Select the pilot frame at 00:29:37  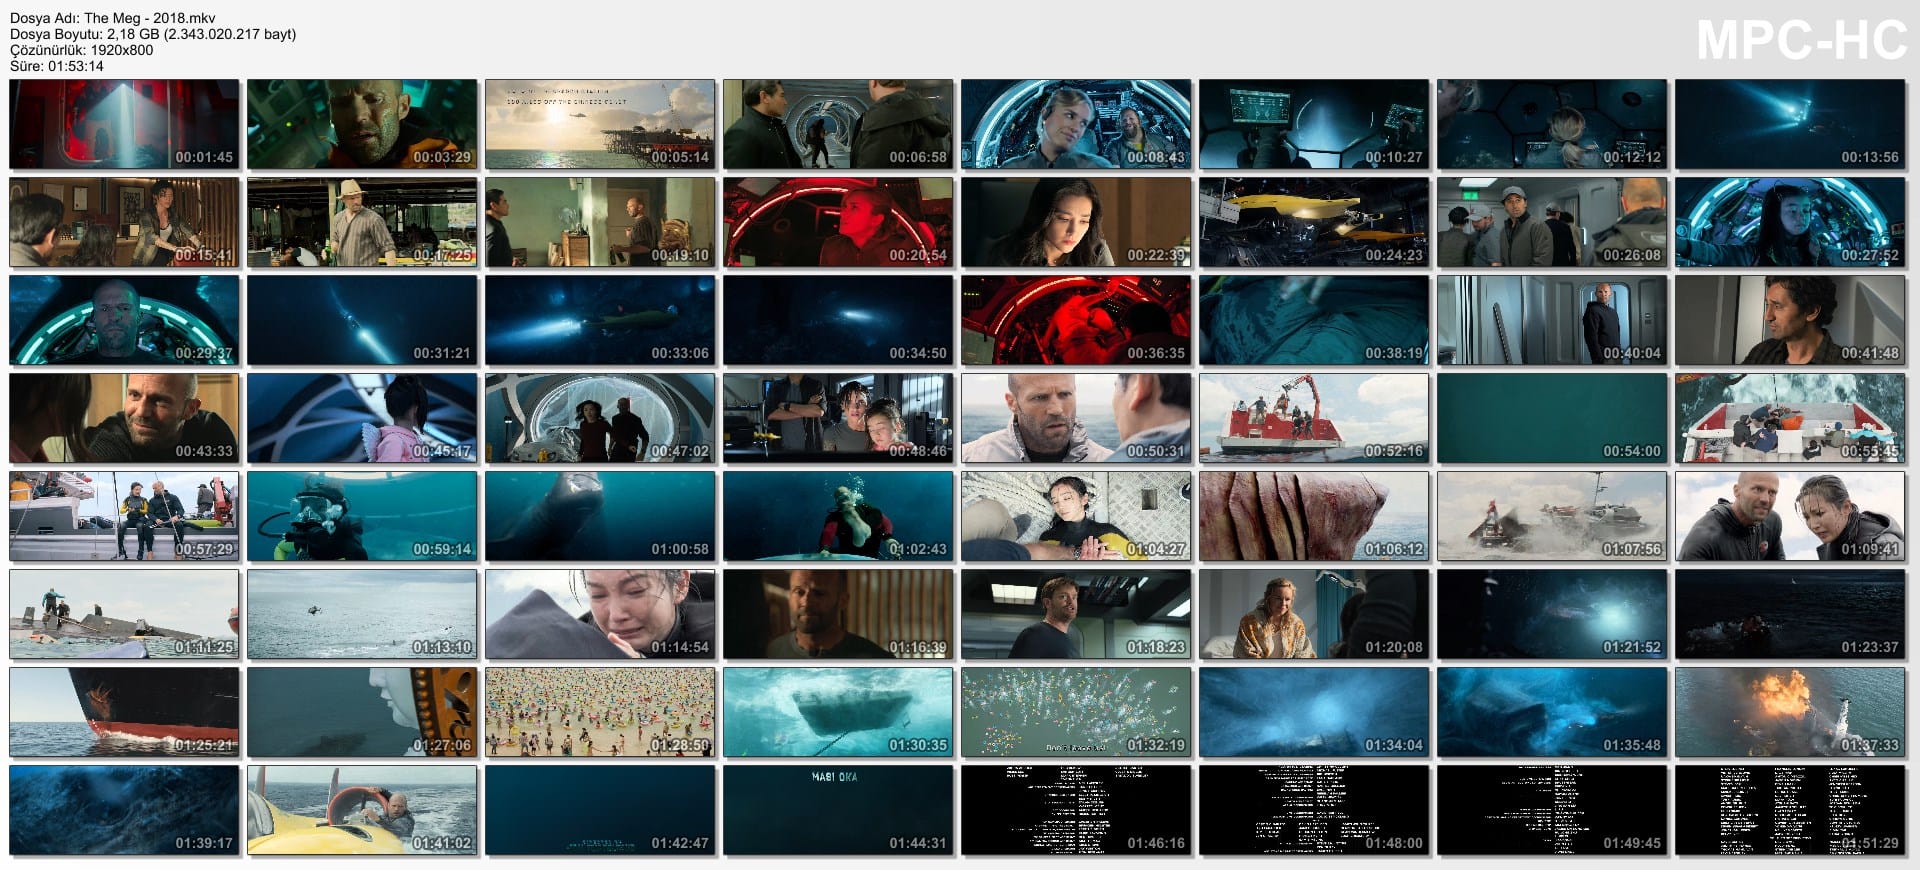(x=124, y=320)
